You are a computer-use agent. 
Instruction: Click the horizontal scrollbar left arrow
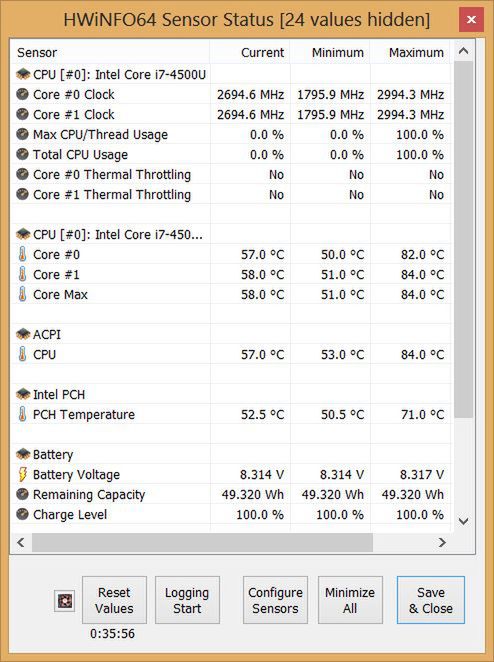coord(21,542)
